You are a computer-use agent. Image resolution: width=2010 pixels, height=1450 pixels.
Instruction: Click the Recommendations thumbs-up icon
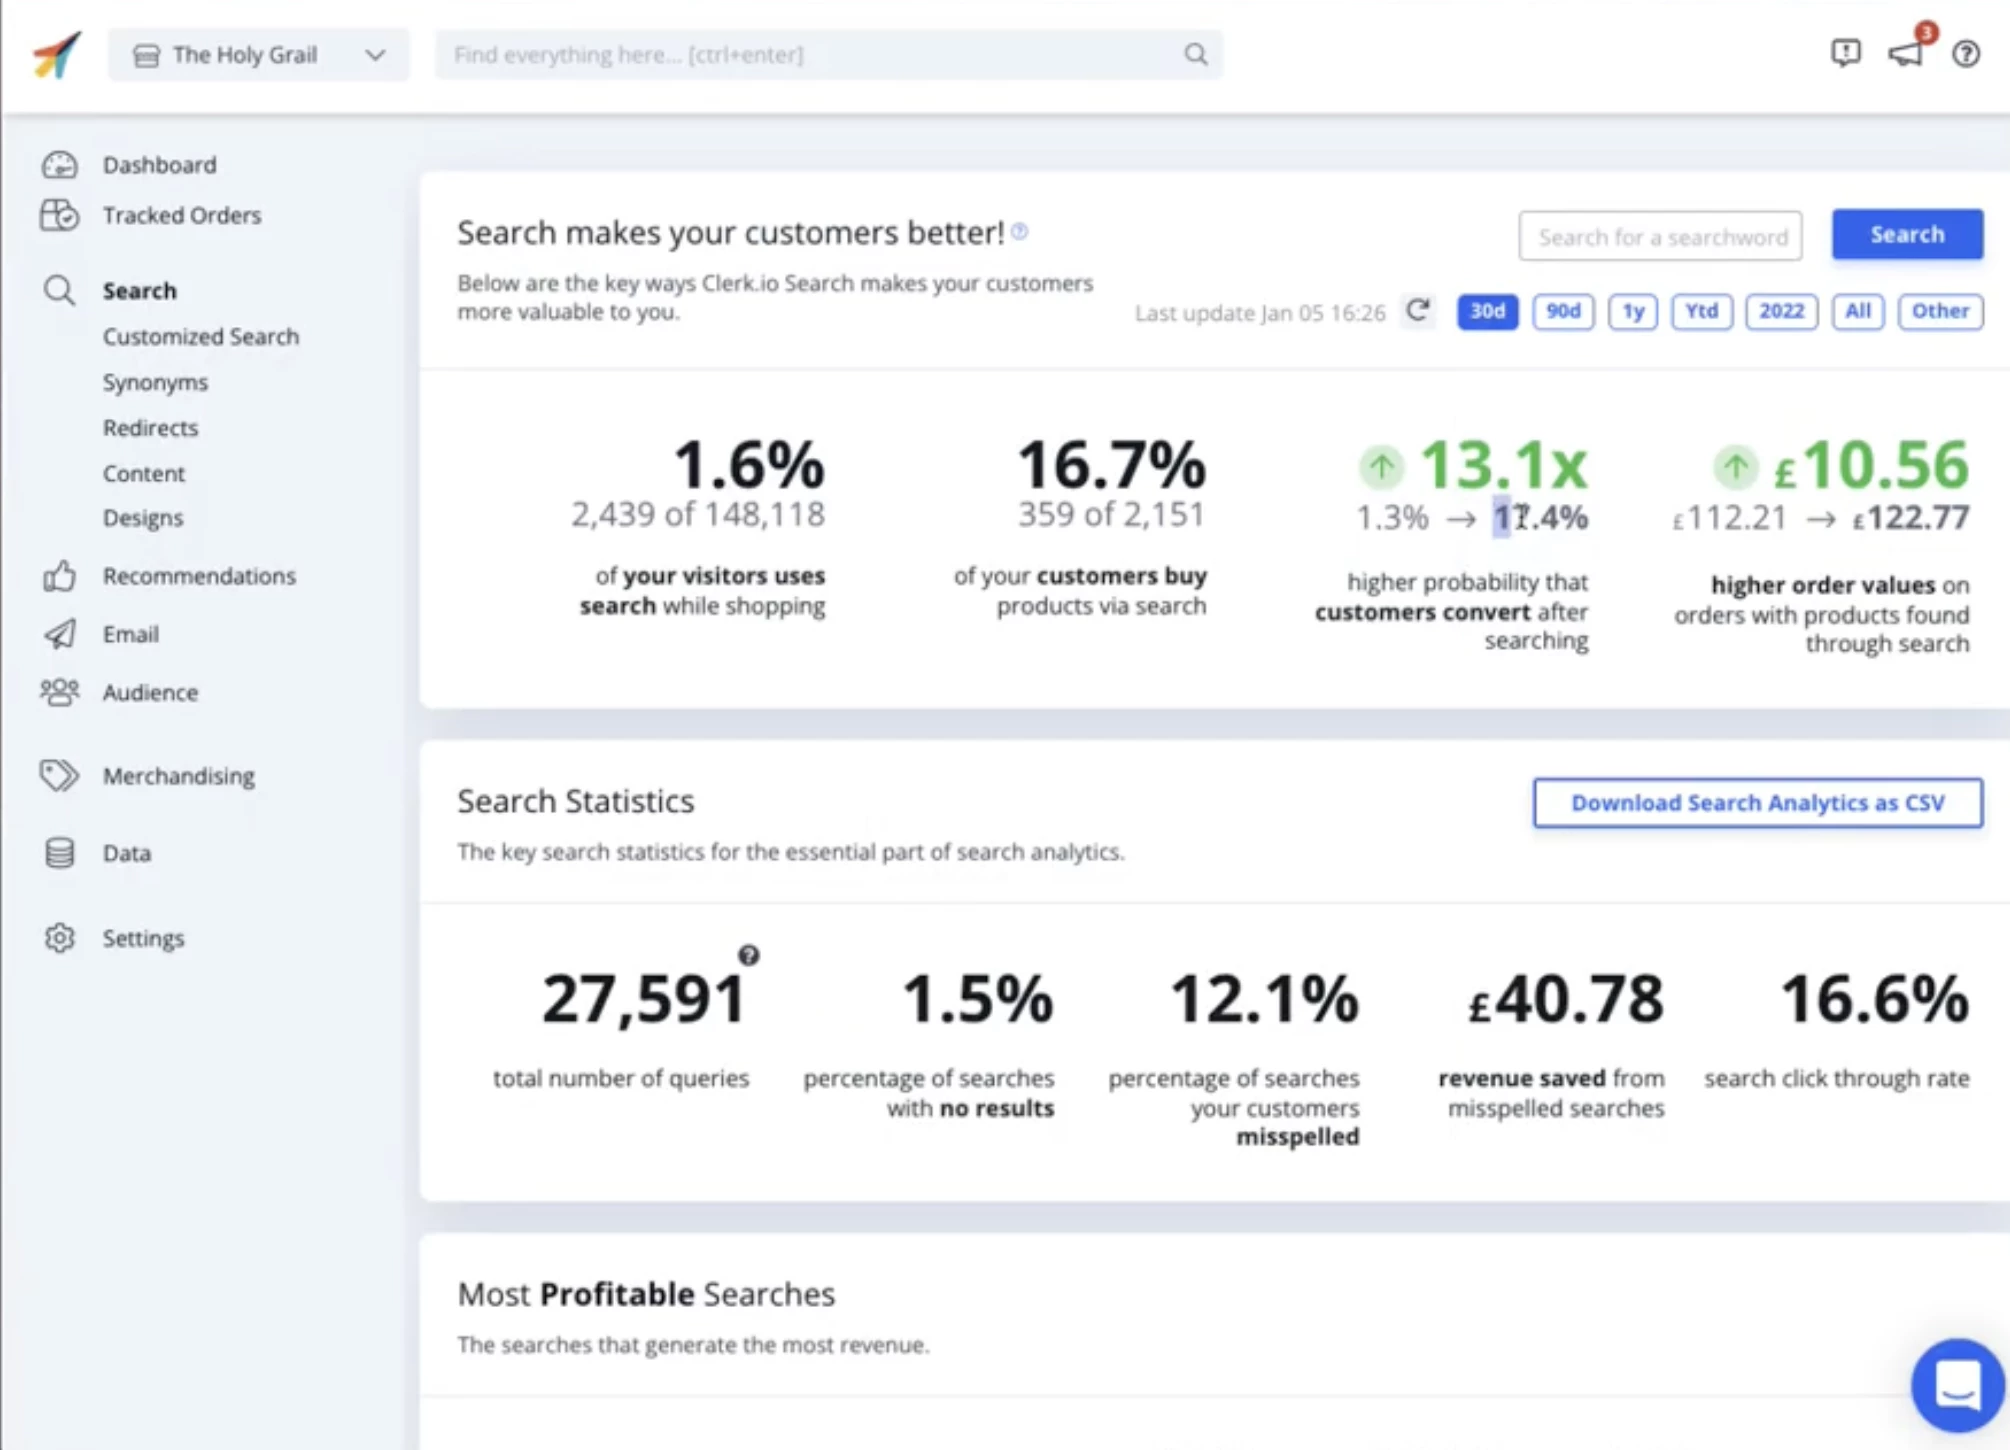(59, 575)
